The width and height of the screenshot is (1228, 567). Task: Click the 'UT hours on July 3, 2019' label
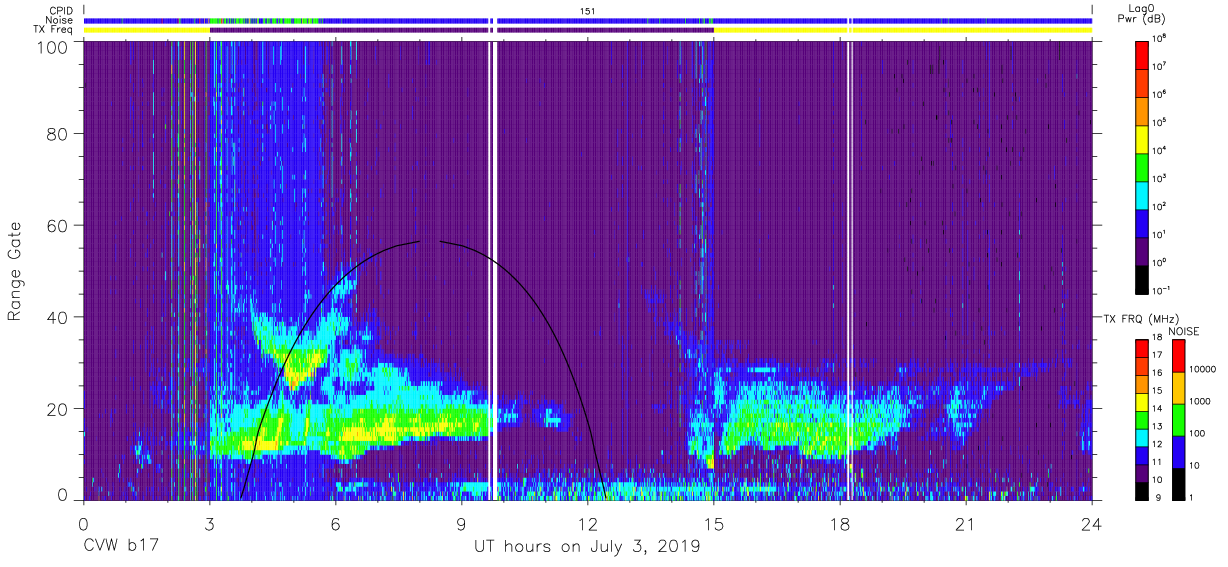point(587,547)
